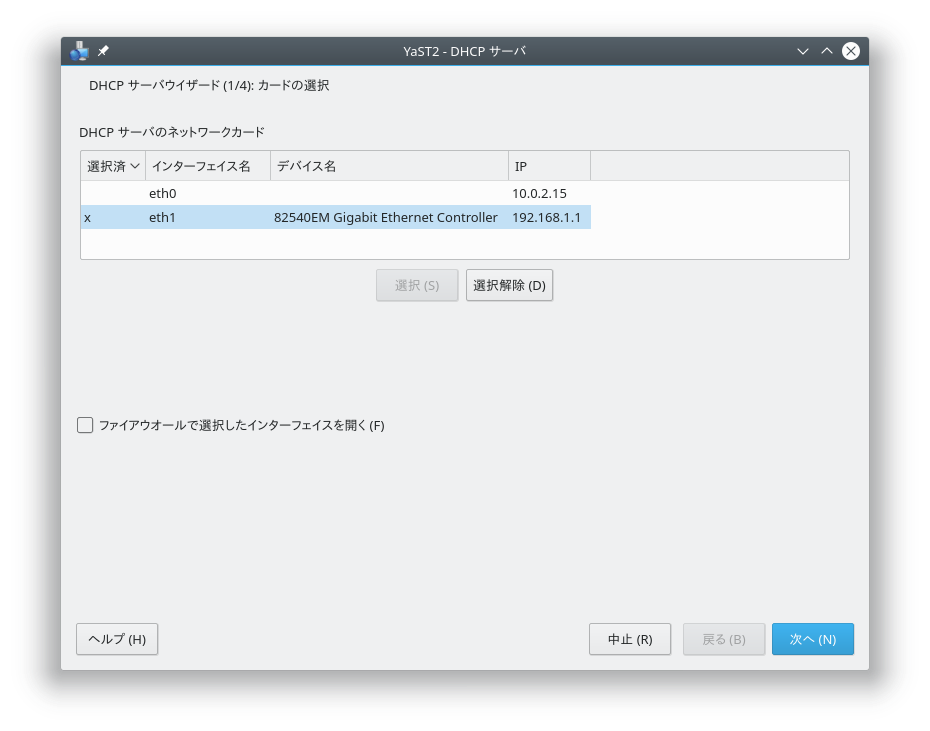Click the インターフェイス名 column header
This screenshot has height=731, width=930.
click(x=208, y=166)
